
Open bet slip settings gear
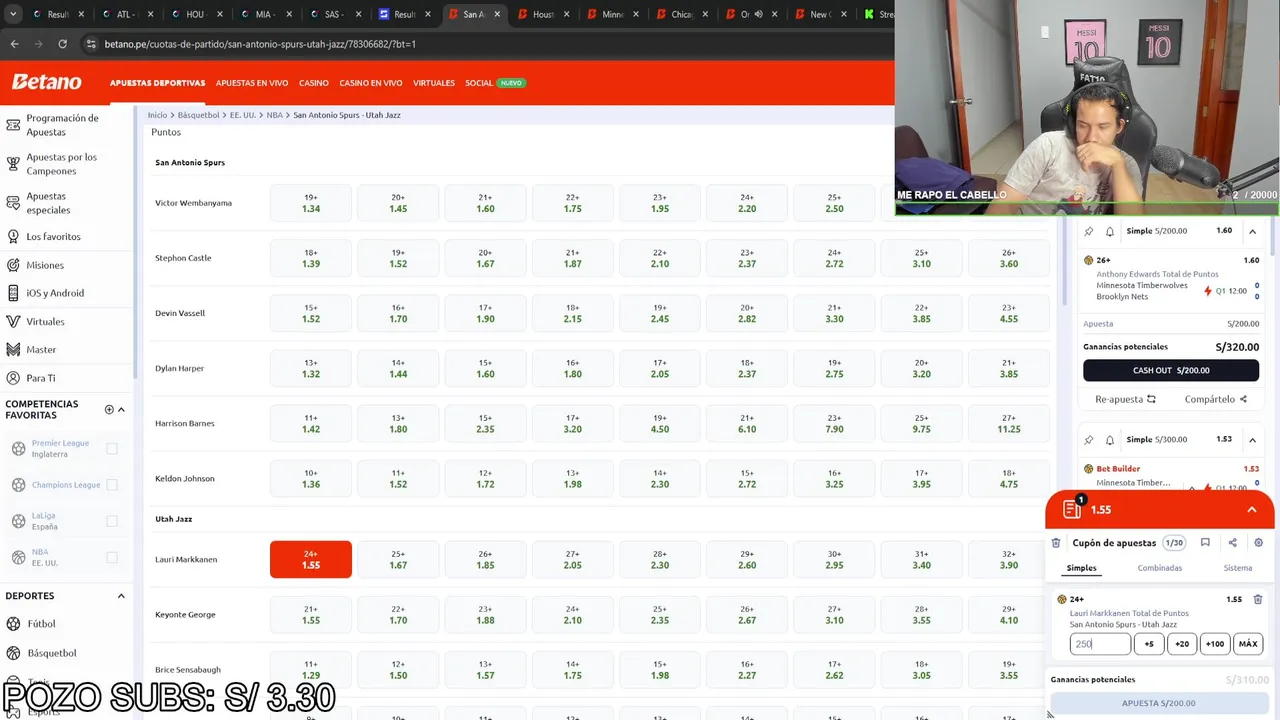point(1258,543)
